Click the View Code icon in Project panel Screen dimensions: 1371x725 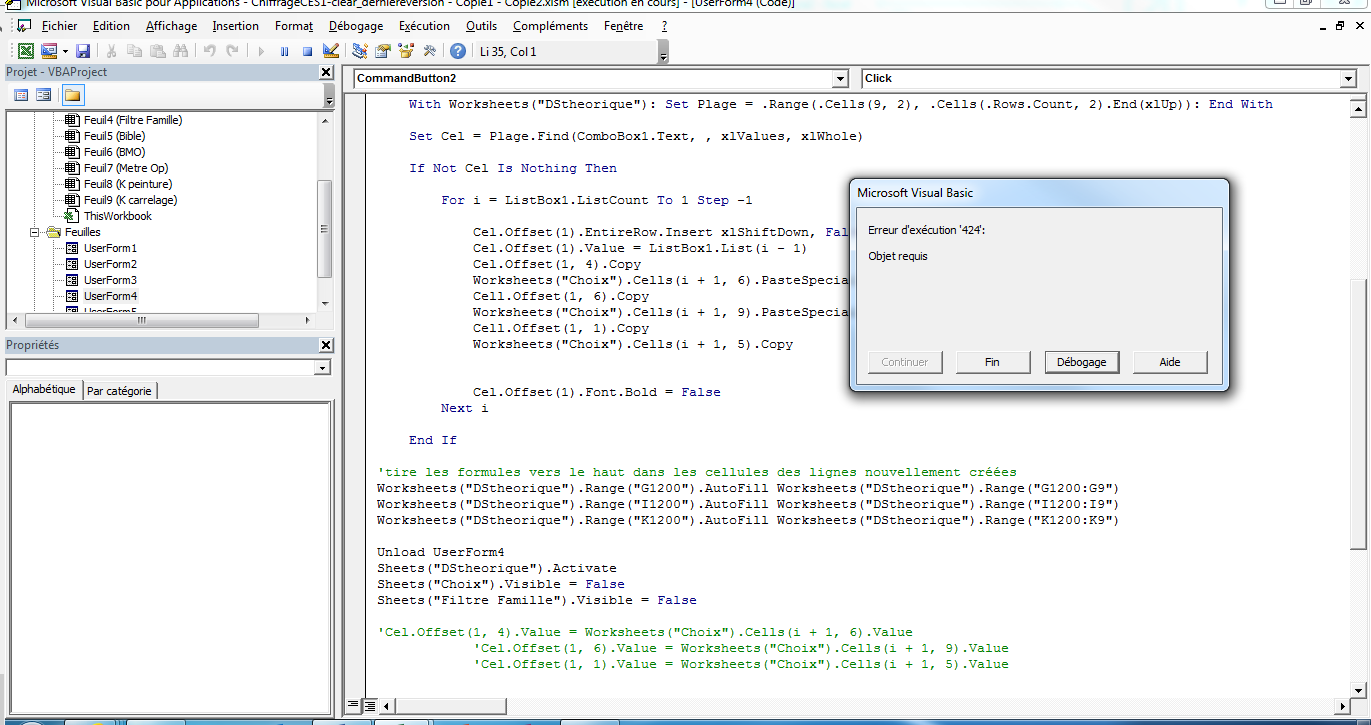tap(20, 95)
